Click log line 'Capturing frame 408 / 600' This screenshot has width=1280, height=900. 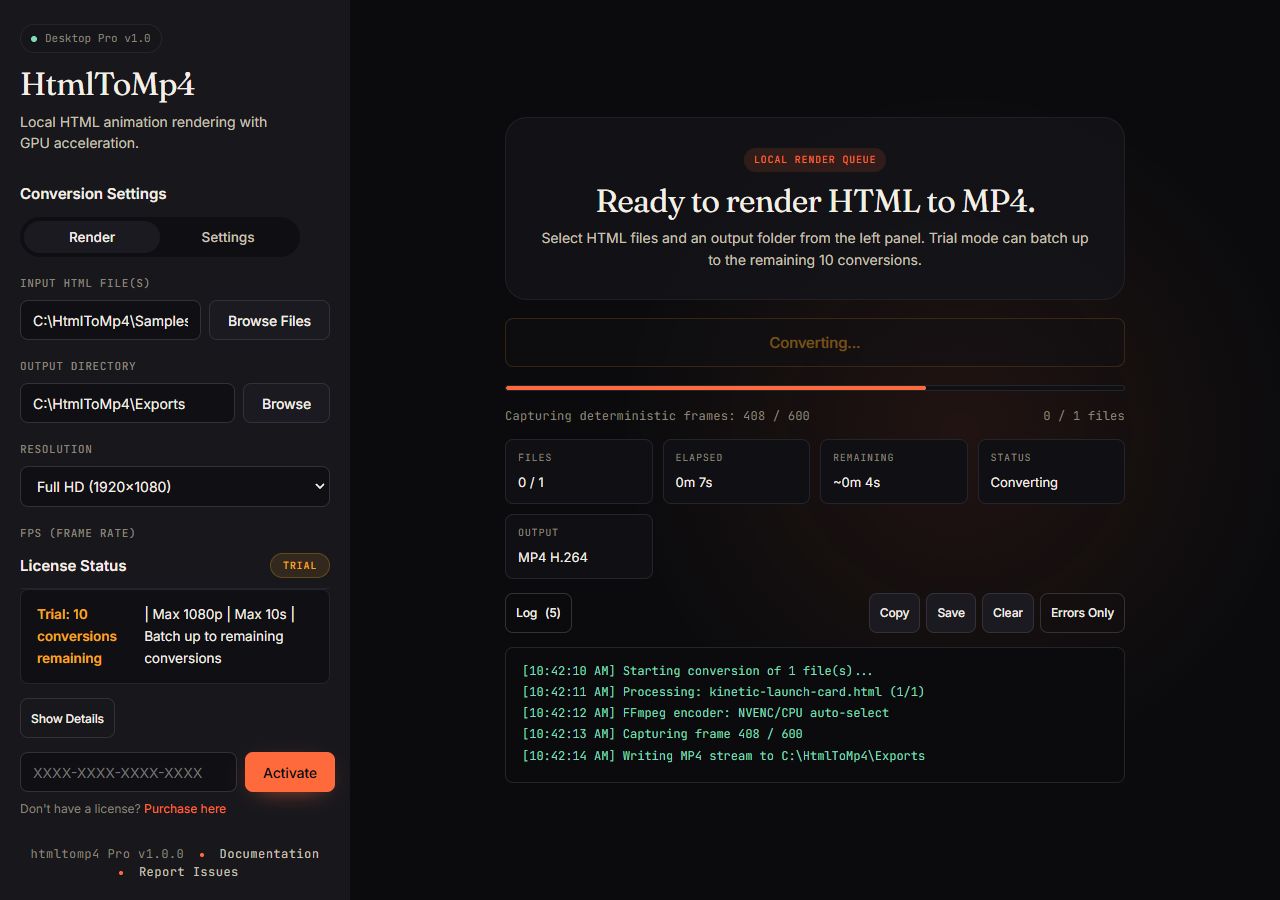[x=662, y=734]
